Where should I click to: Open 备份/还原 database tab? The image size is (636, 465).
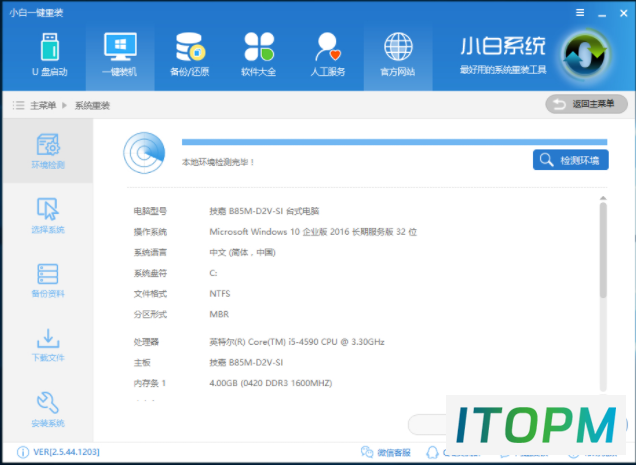click(190, 55)
